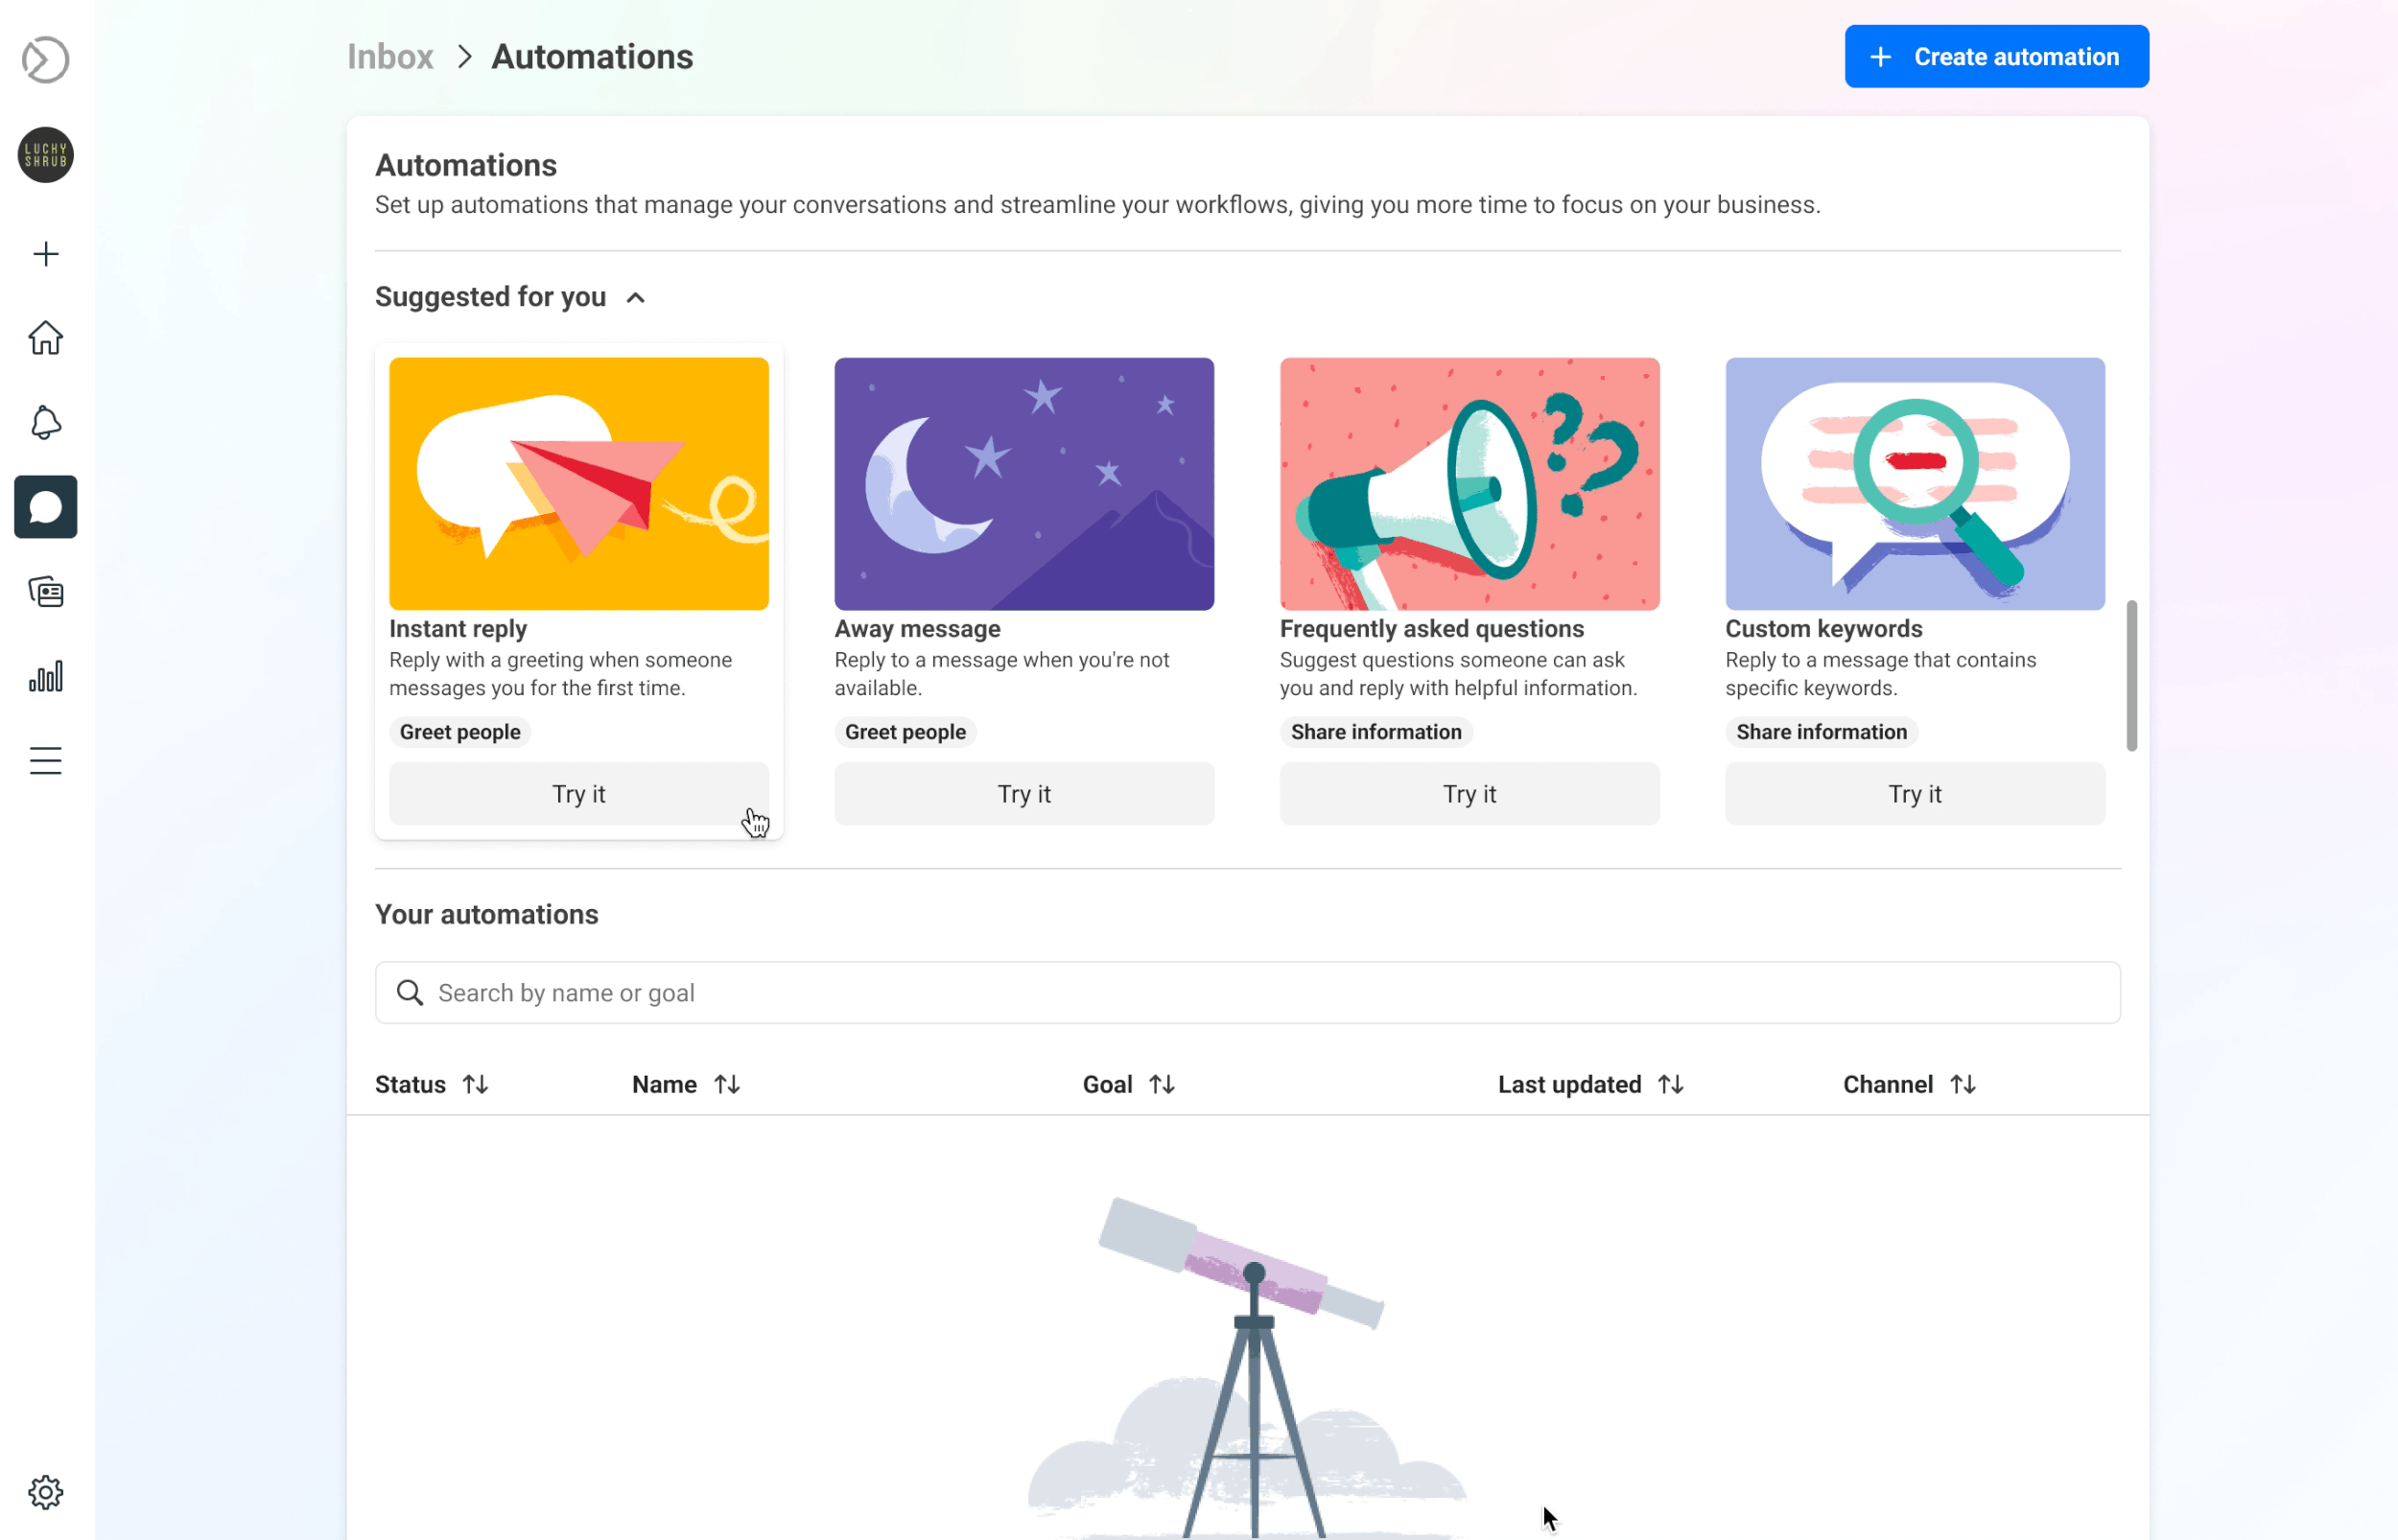Open the All tools hamburger menu icon
The image size is (2398, 1540).
point(45,761)
